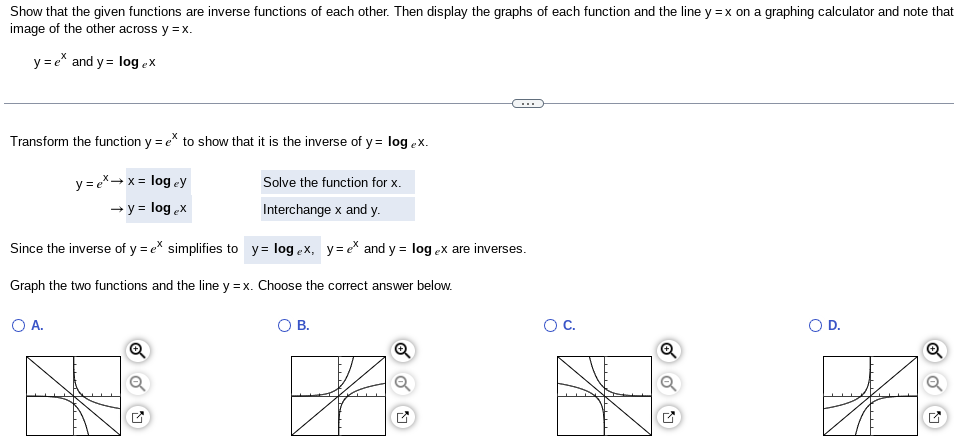
Task: Zoom in on graph B
Action: point(402,351)
